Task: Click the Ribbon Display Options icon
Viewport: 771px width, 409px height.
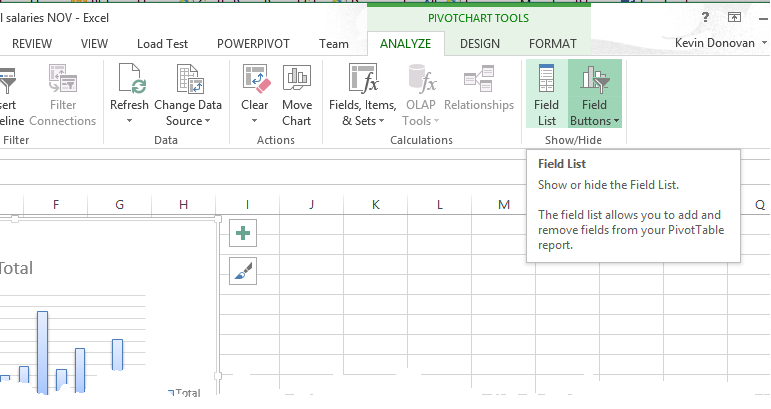Action: (x=734, y=17)
